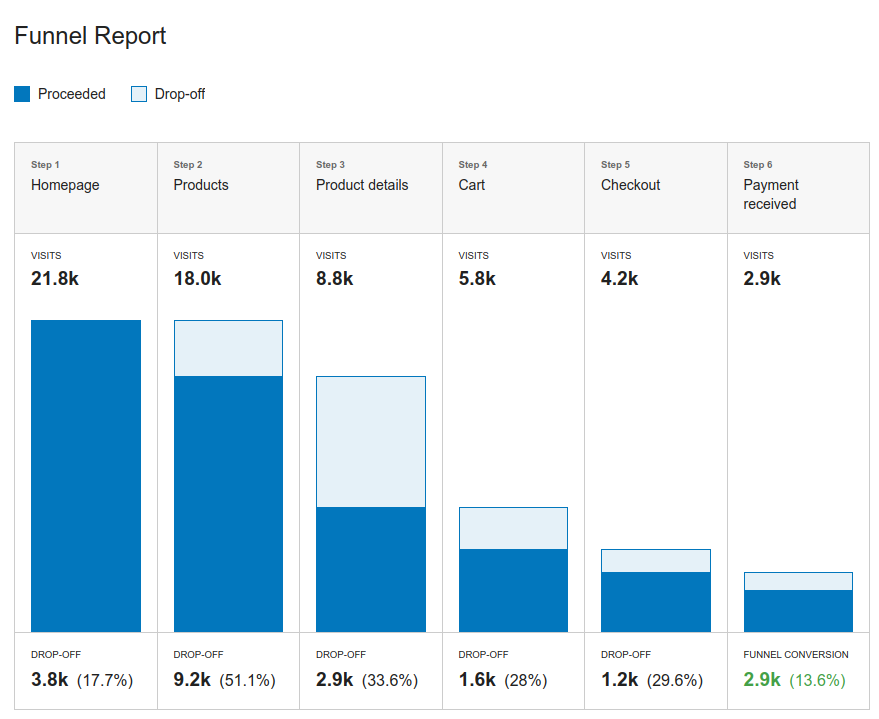Select the Step 1 Homepage header

point(86,187)
